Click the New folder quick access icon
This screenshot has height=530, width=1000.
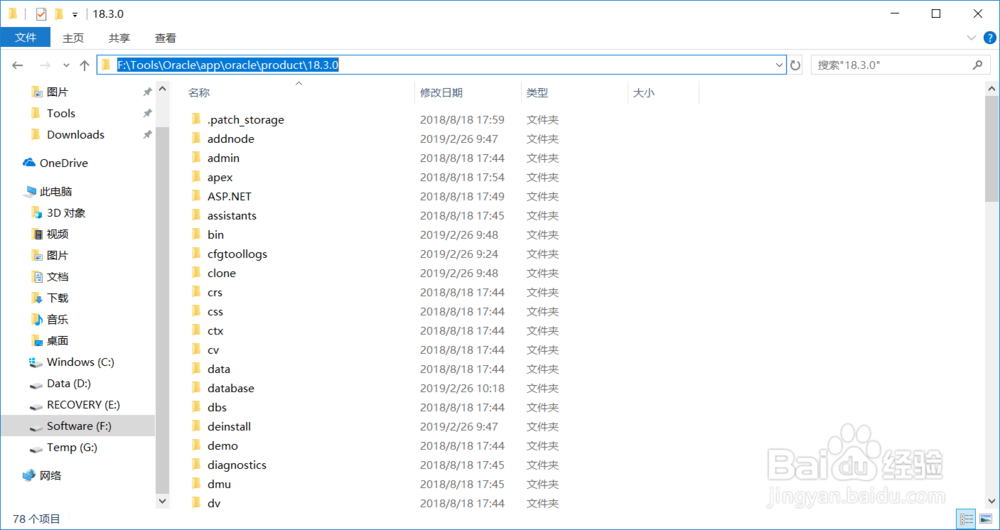pos(59,13)
